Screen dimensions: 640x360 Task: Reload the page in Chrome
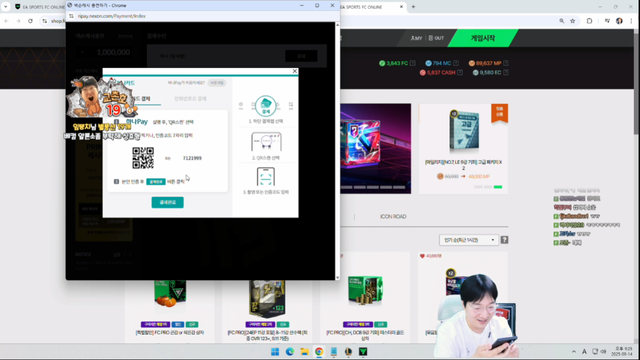pos(30,21)
